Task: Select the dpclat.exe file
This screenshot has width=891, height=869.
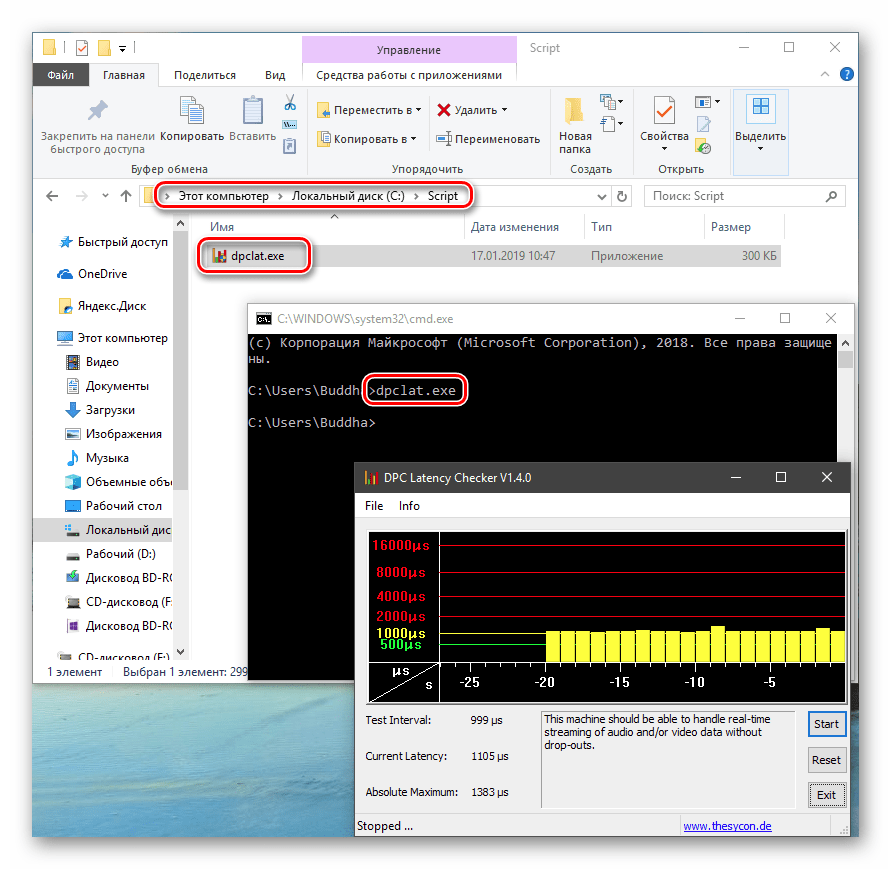Action: [x=257, y=256]
